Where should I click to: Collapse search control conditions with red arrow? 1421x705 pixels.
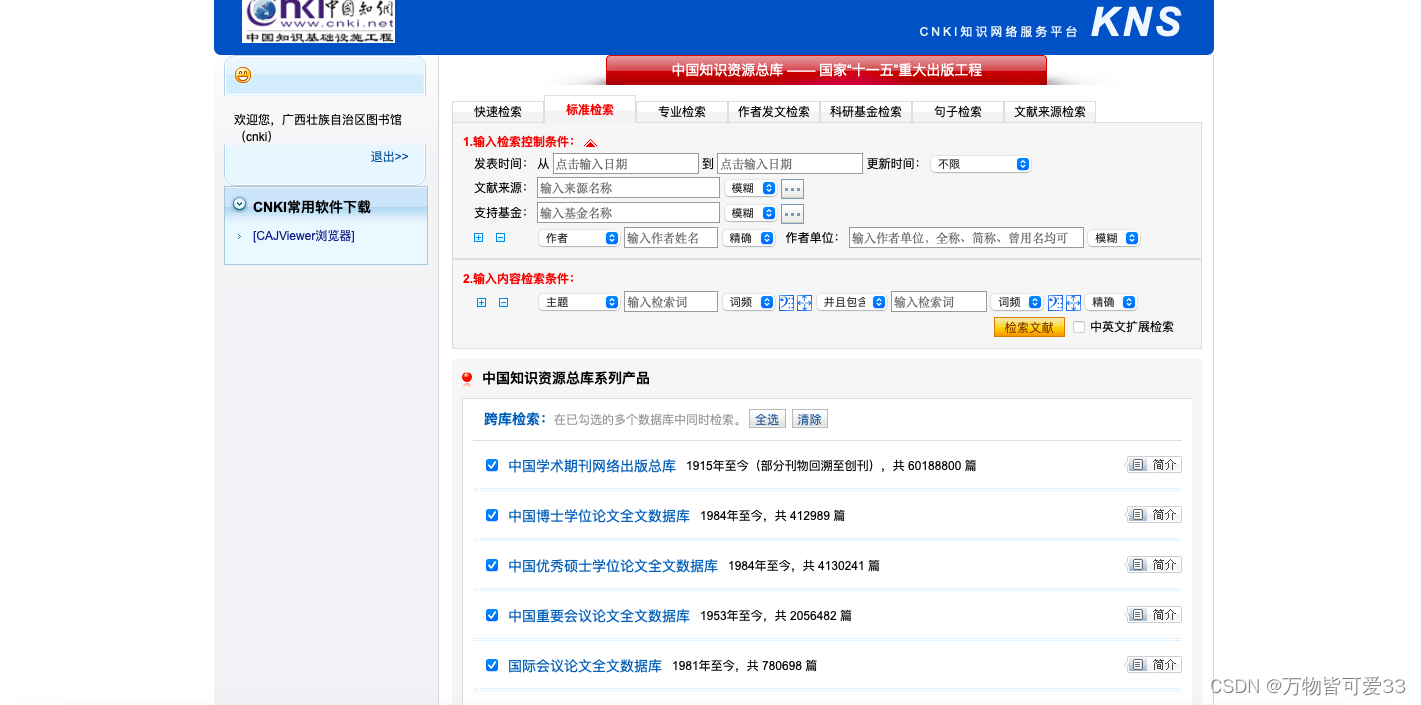[x=590, y=143]
